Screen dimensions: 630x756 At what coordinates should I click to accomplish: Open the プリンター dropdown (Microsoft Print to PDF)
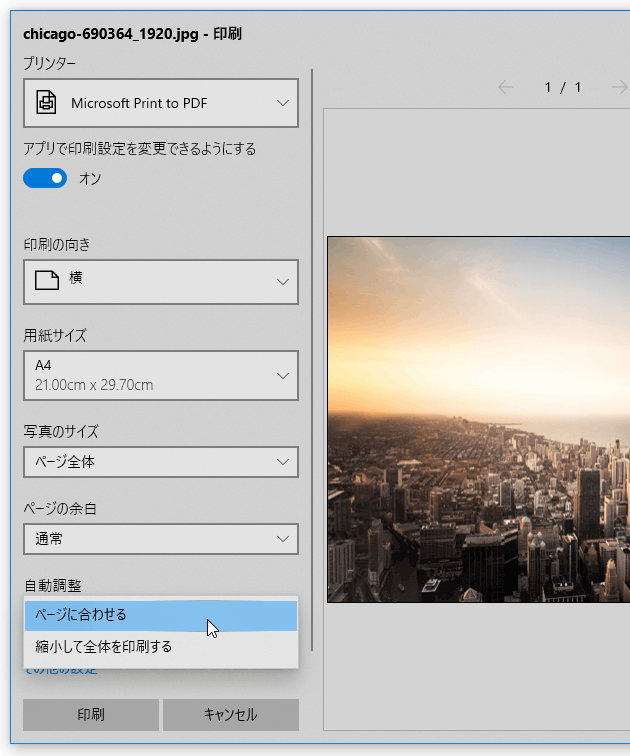161,103
